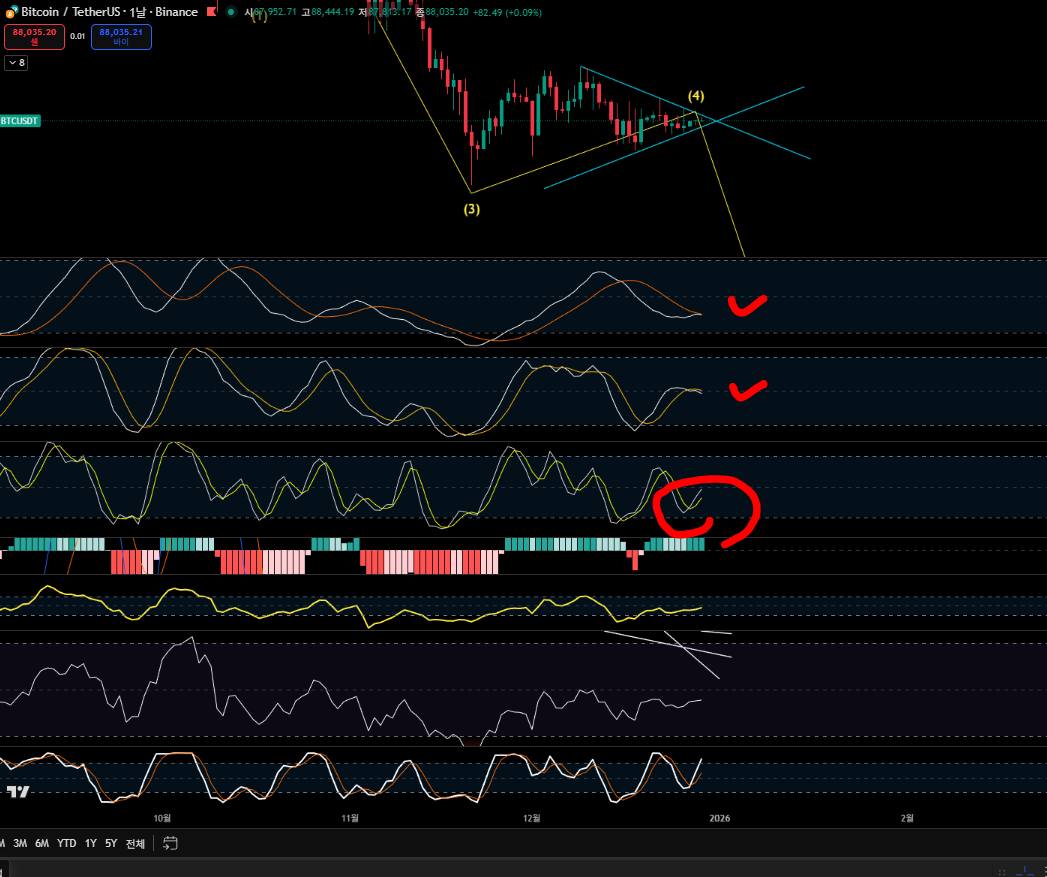This screenshot has height=877, width=1047.
Task: Click the red flag marker icon
Action: pyautogui.click(x=212, y=11)
